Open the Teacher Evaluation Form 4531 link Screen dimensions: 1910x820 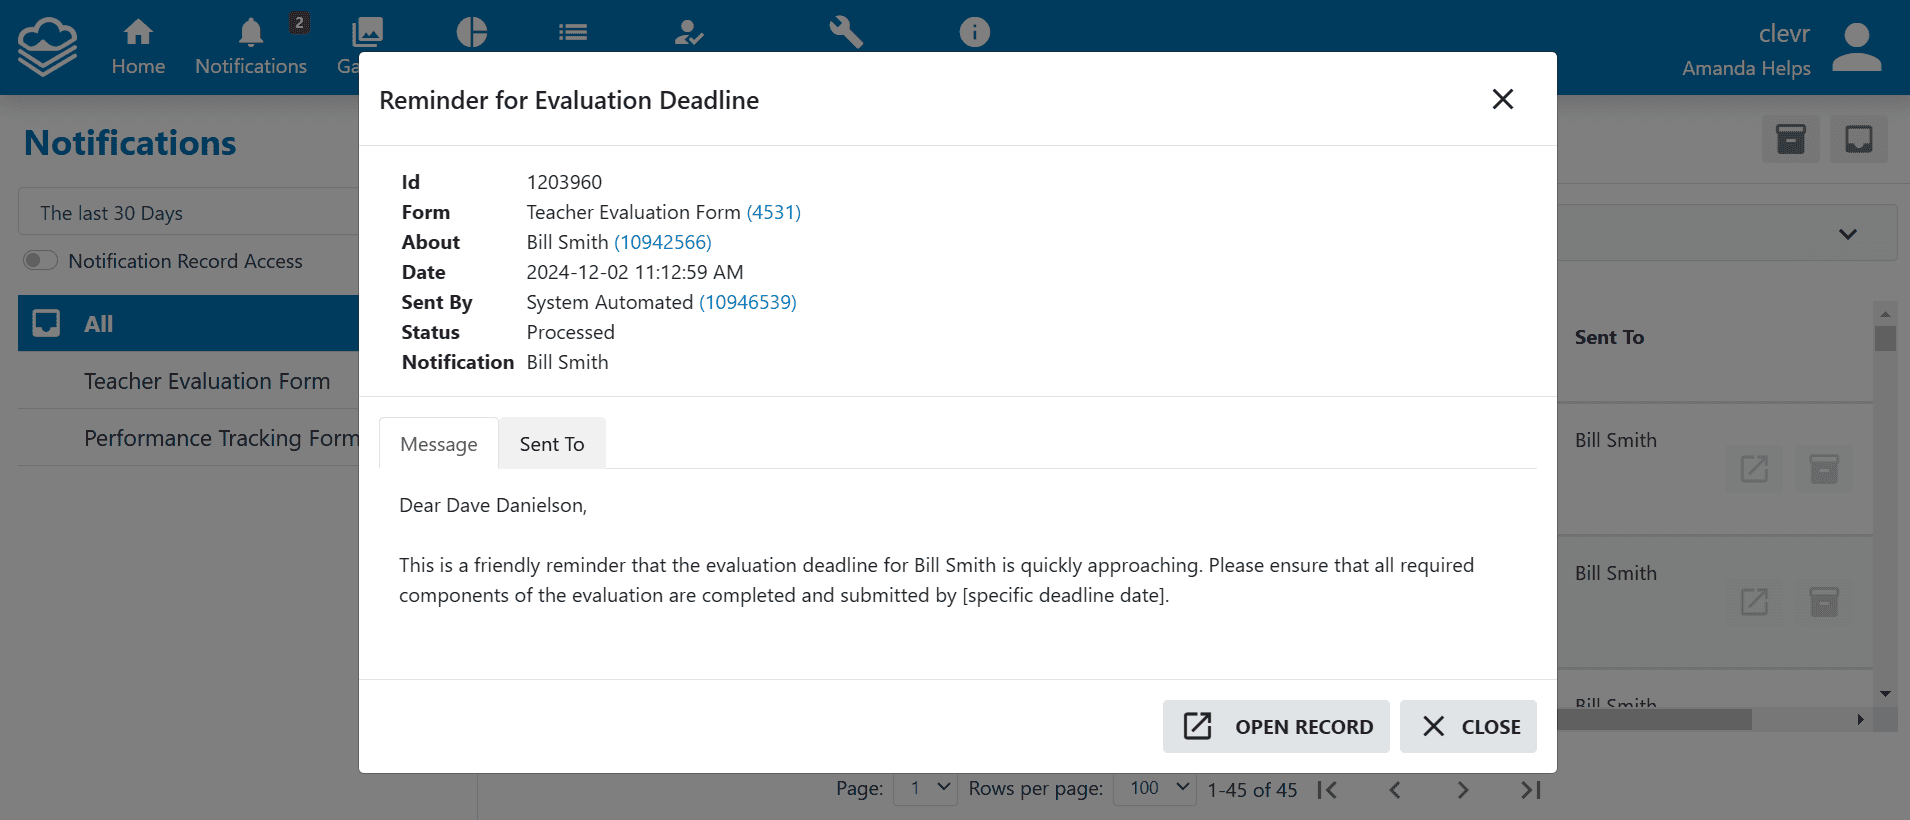tap(773, 212)
